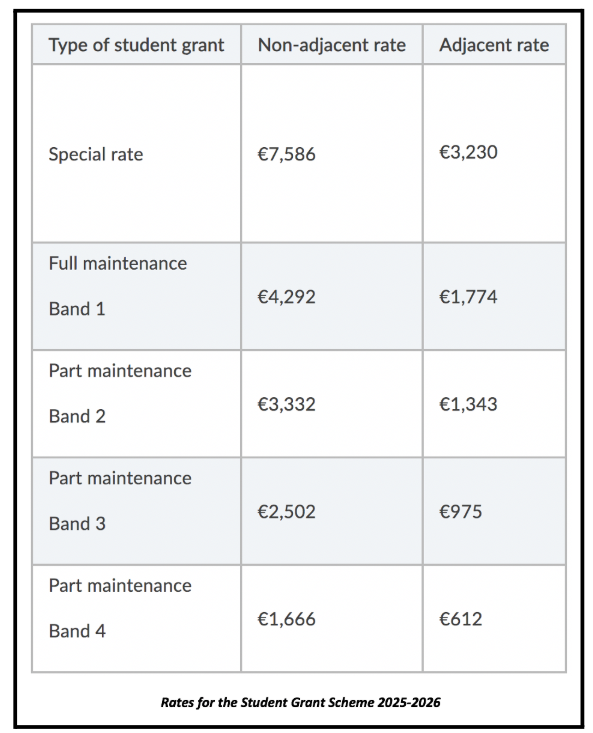Select the €975 adjacent rate value
Image resolution: width=593 pixels, height=733 pixels.
tap(460, 512)
